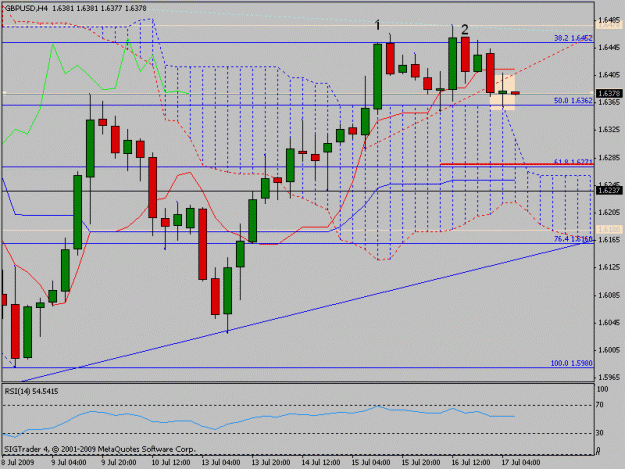Click the SIGTrader 4 MetaQuotes copyright text
The image size is (625, 469).
[100, 449]
